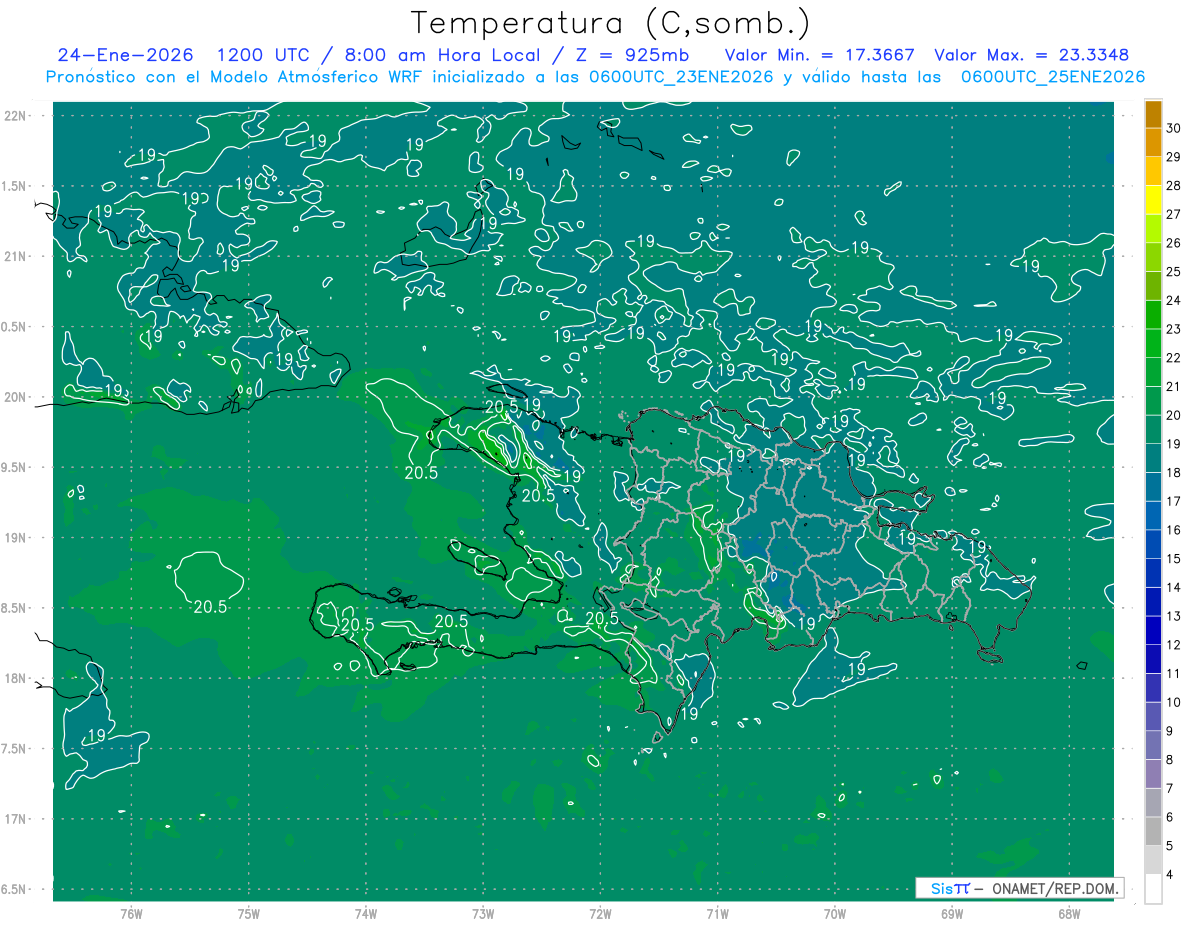Image resolution: width=1200 pixels, height=927 pixels.
Task: Click the number "17" on the color scale
Action: click(x=1173, y=502)
